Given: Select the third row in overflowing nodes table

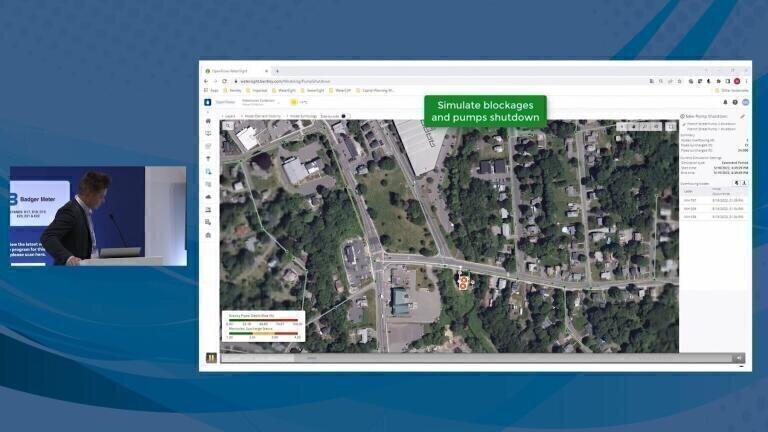Looking at the screenshot, I should (x=714, y=216).
